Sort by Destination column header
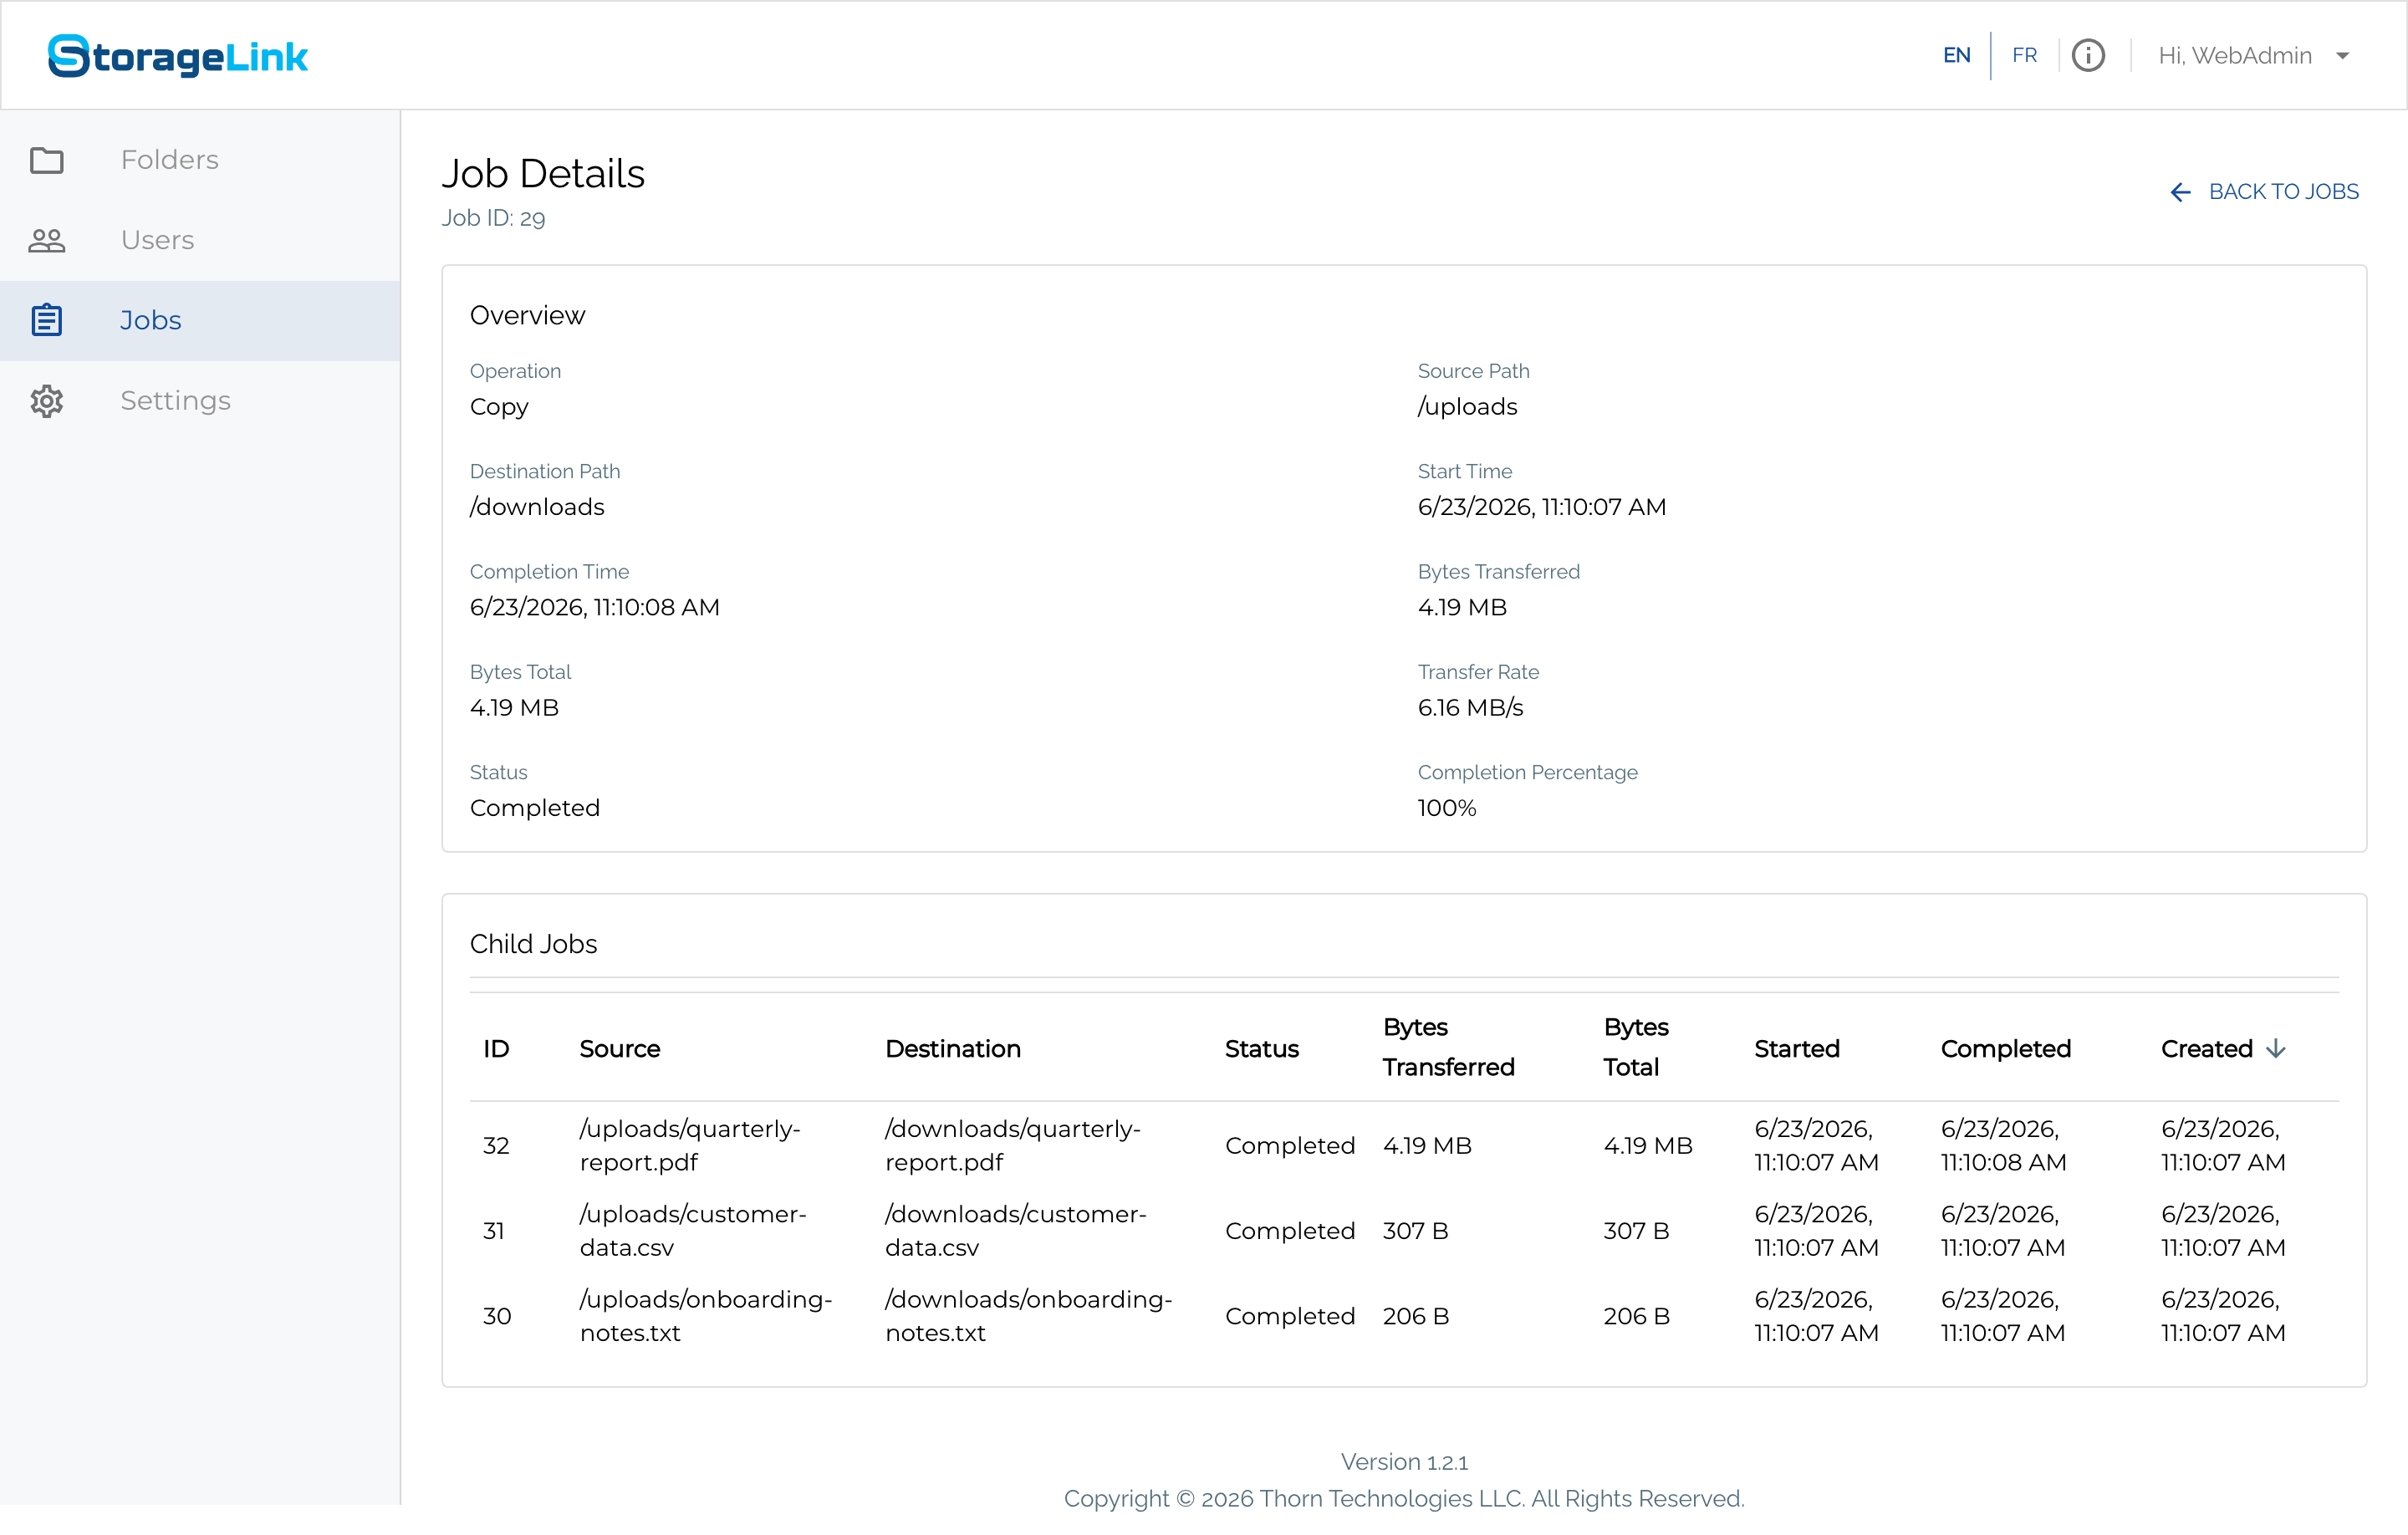 point(953,1048)
